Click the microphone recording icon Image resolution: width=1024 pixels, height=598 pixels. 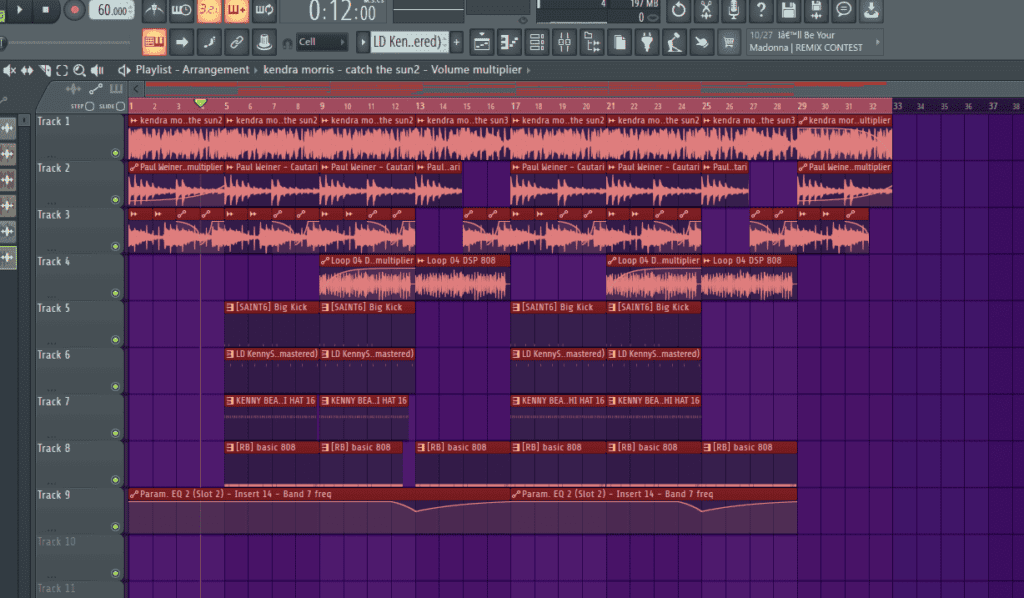[x=733, y=10]
